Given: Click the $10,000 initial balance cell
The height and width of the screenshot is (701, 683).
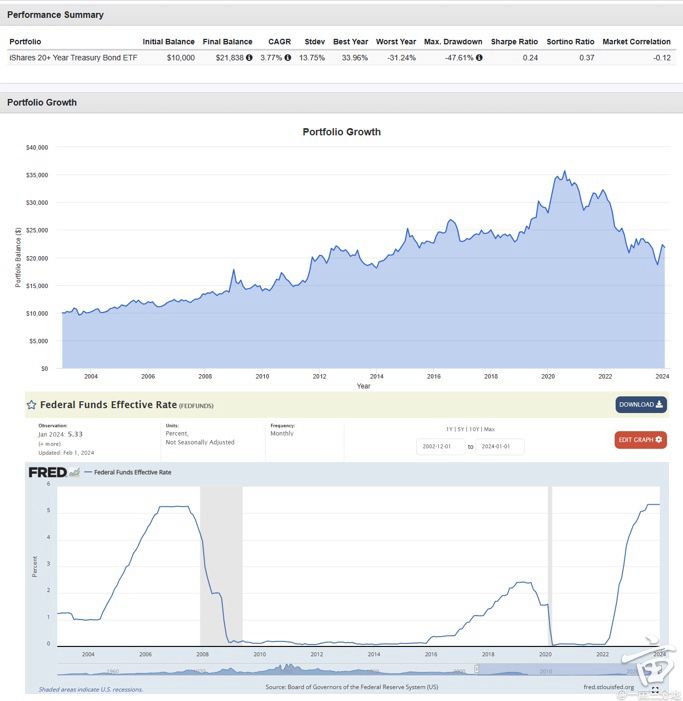Looking at the screenshot, I should [x=181, y=58].
